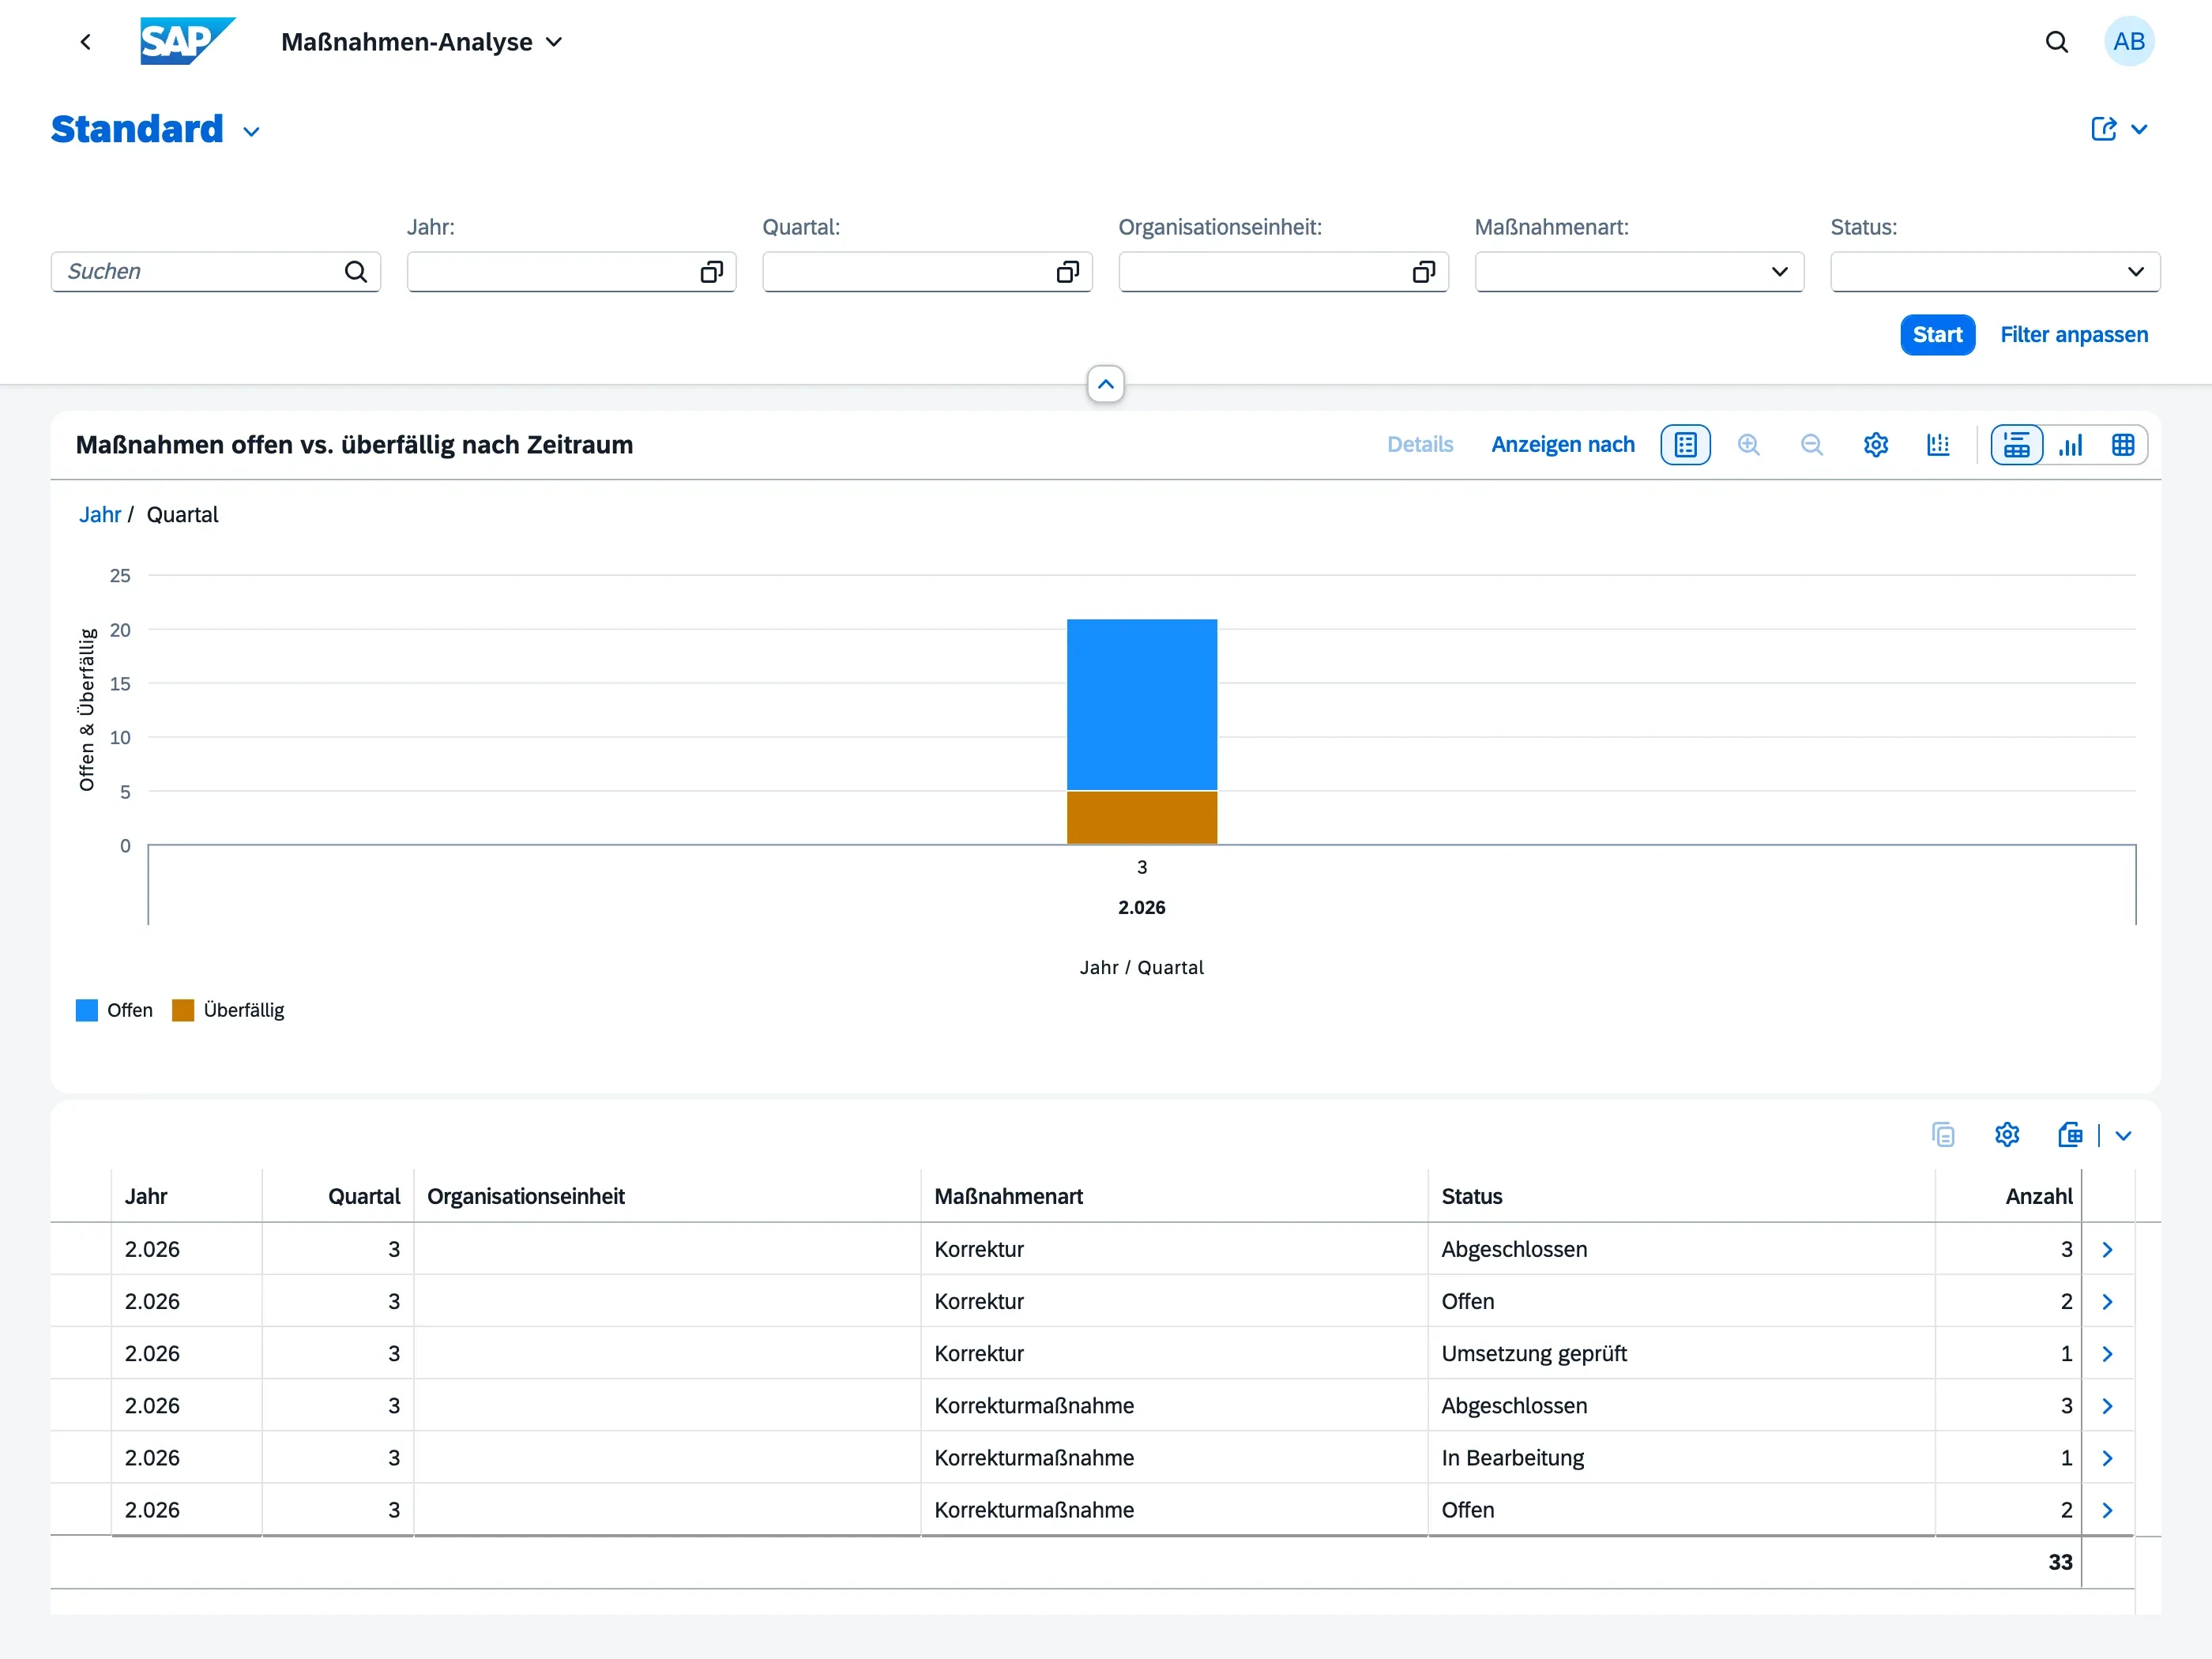This screenshot has width=2212, height=1659.
Task: Sort by Anzahl column header
Action: point(2008,1196)
